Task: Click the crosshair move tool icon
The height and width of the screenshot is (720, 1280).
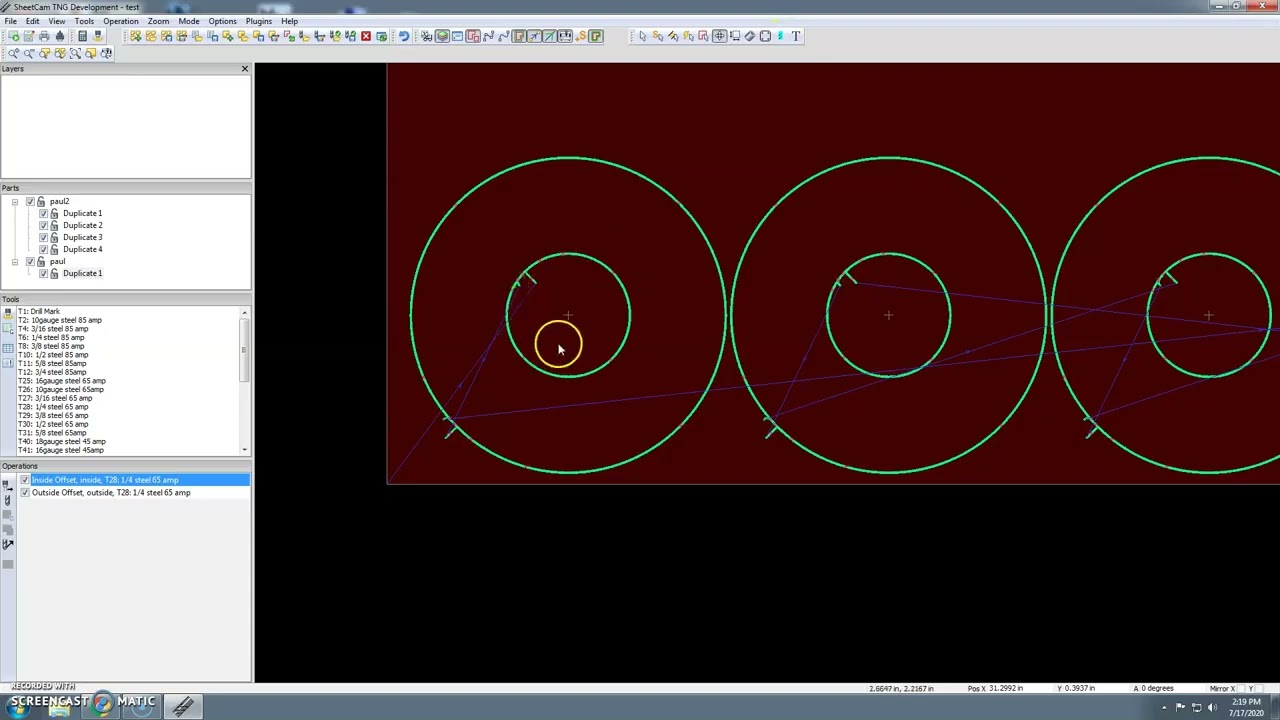Action: click(x=719, y=36)
